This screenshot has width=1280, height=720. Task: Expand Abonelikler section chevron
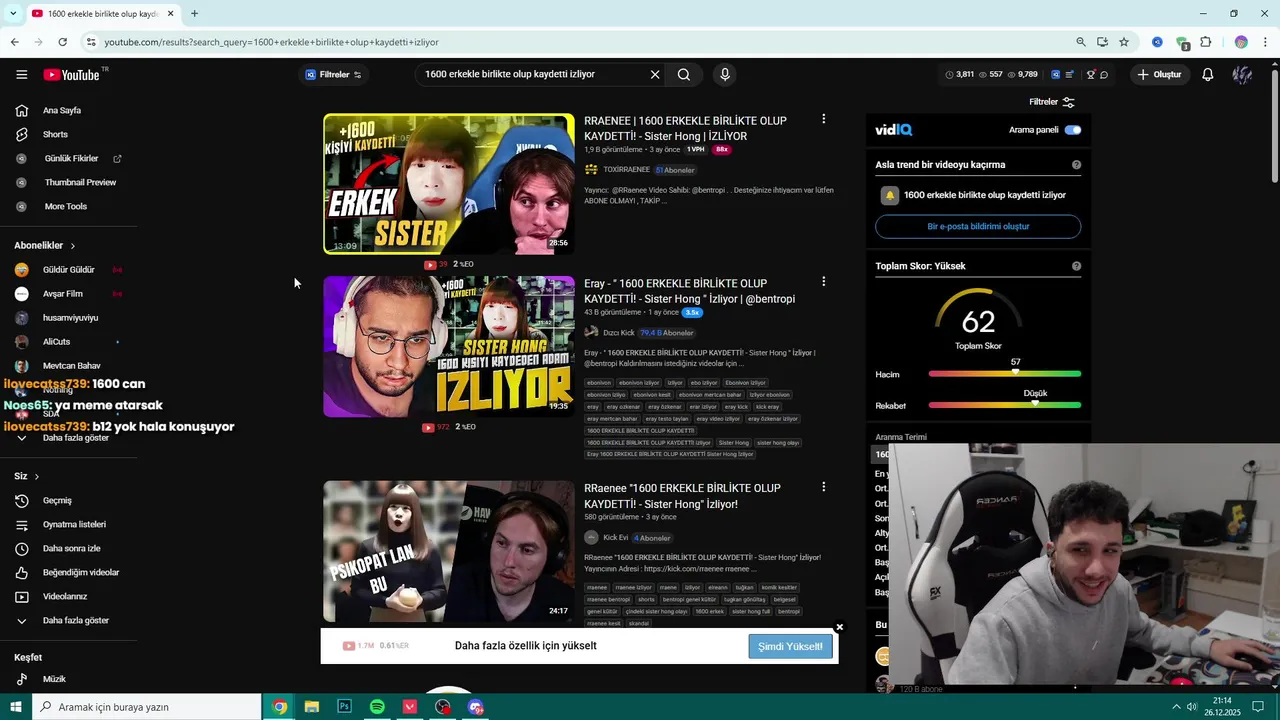(72, 246)
